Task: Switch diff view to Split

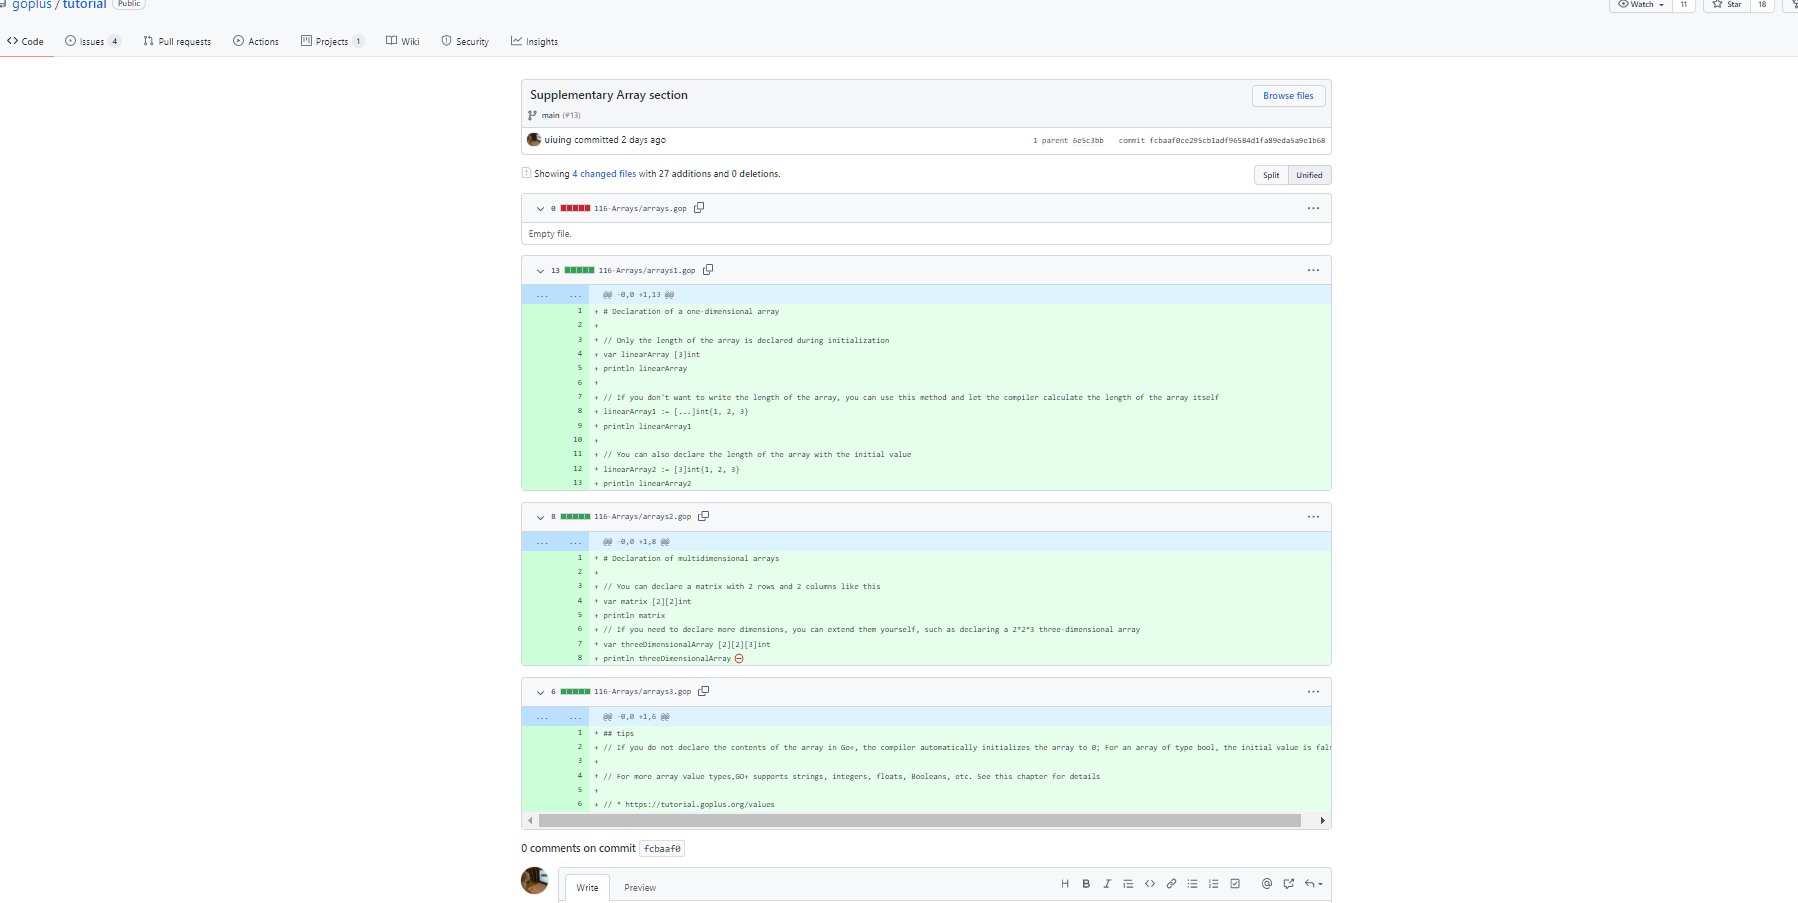Action: click(1271, 175)
